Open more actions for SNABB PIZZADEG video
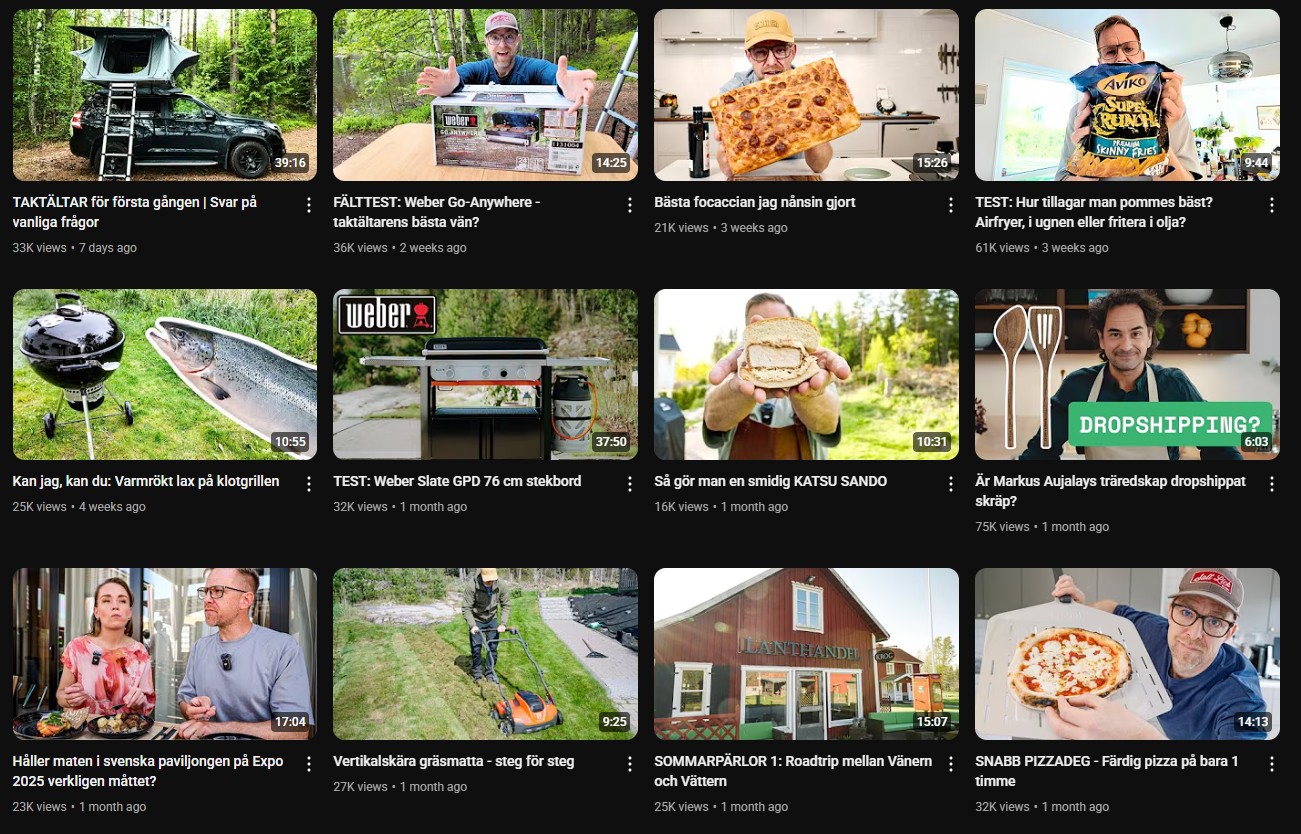Viewport: 1301px width, 834px height. (1272, 764)
